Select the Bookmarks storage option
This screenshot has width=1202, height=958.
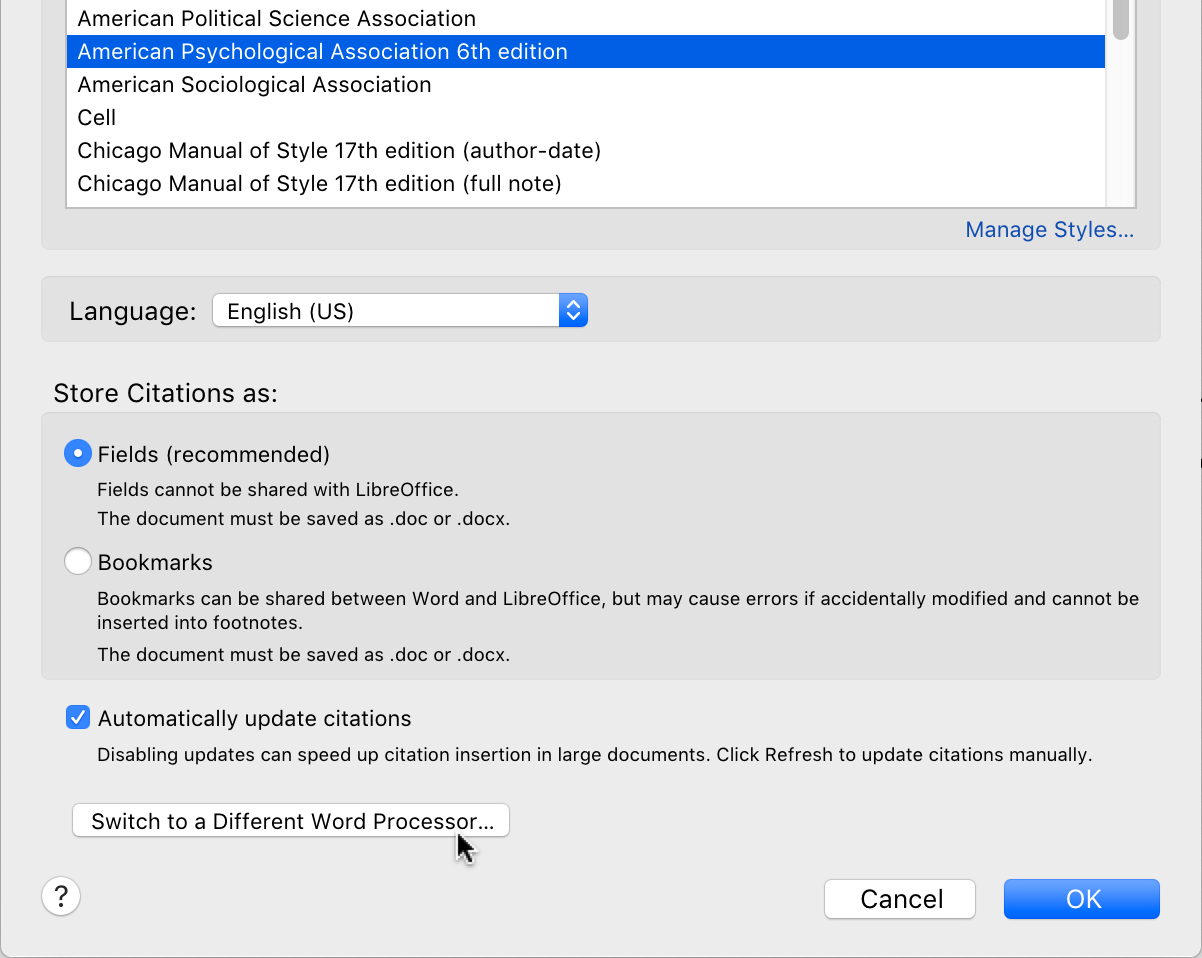click(77, 561)
